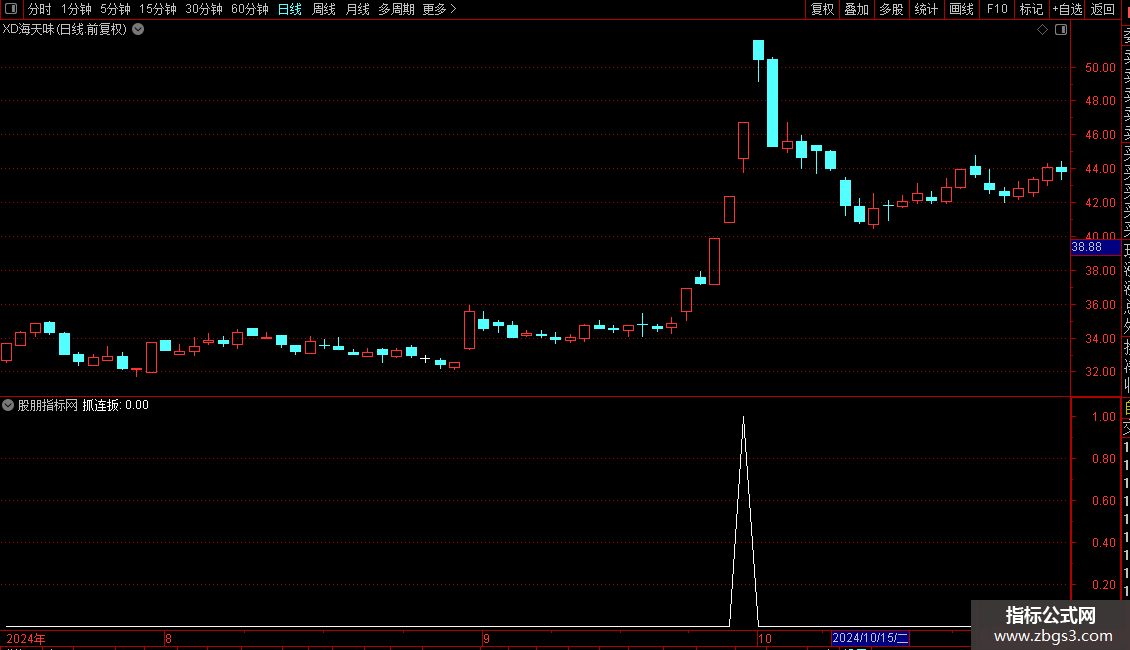Open 多周期 multi-period view
Screen dimensions: 1130x650
point(396,9)
